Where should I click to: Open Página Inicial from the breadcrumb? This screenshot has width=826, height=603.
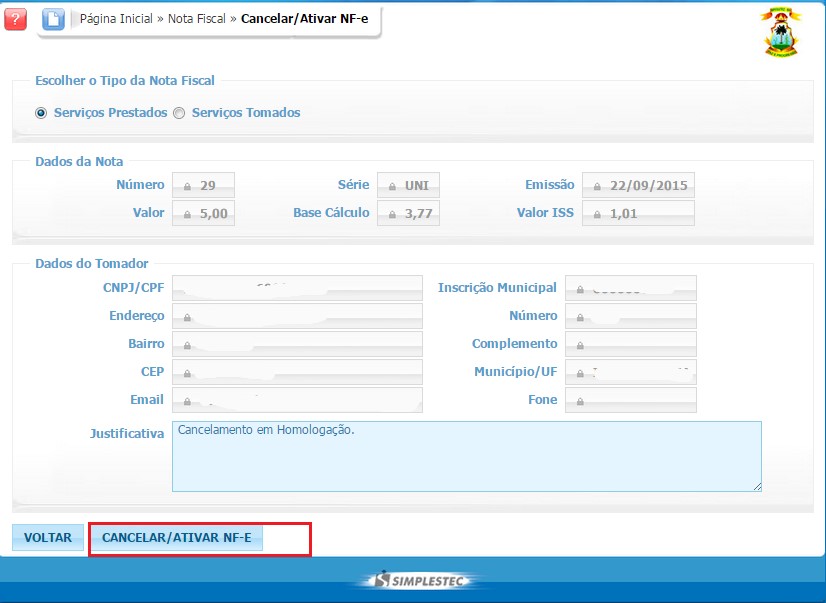pos(116,19)
